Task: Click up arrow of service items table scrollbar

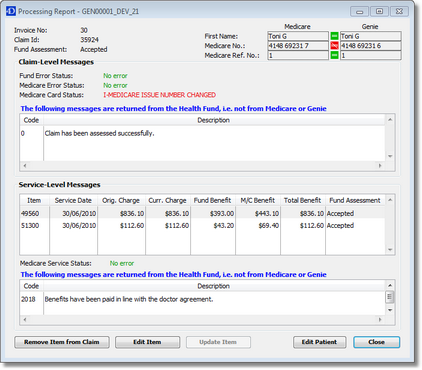Action: pyautogui.click(x=390, y=200)
